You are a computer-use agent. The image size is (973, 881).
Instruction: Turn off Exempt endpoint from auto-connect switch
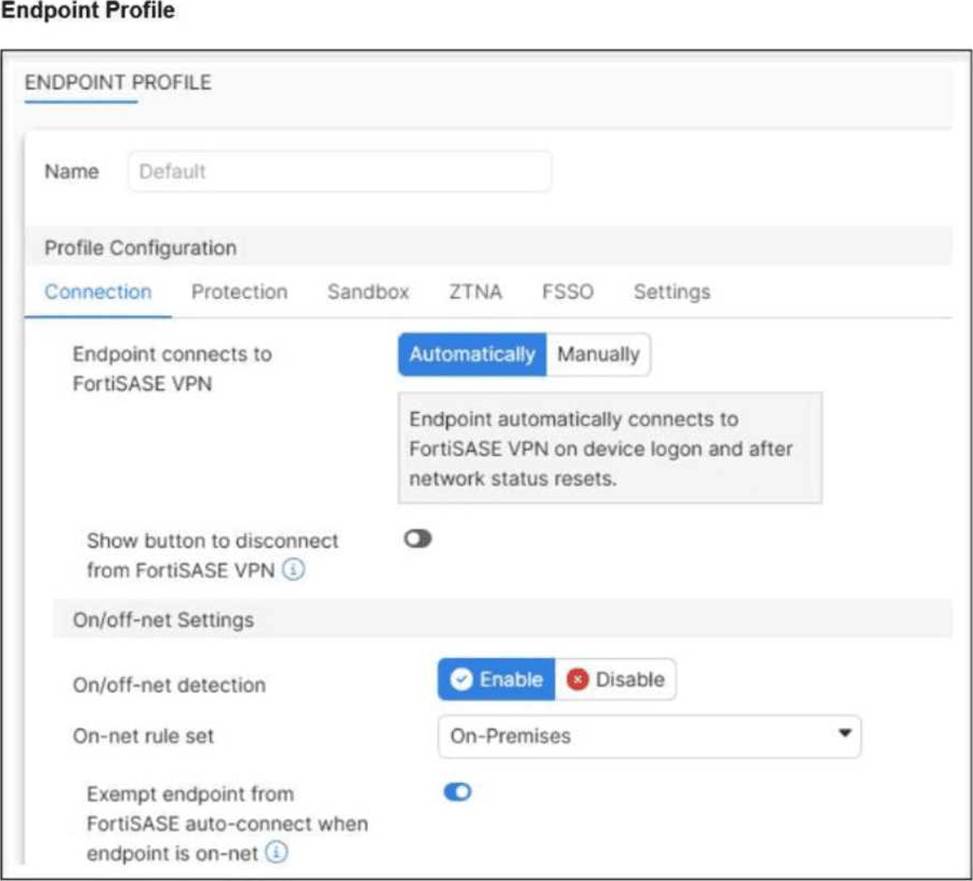[457, 793]
